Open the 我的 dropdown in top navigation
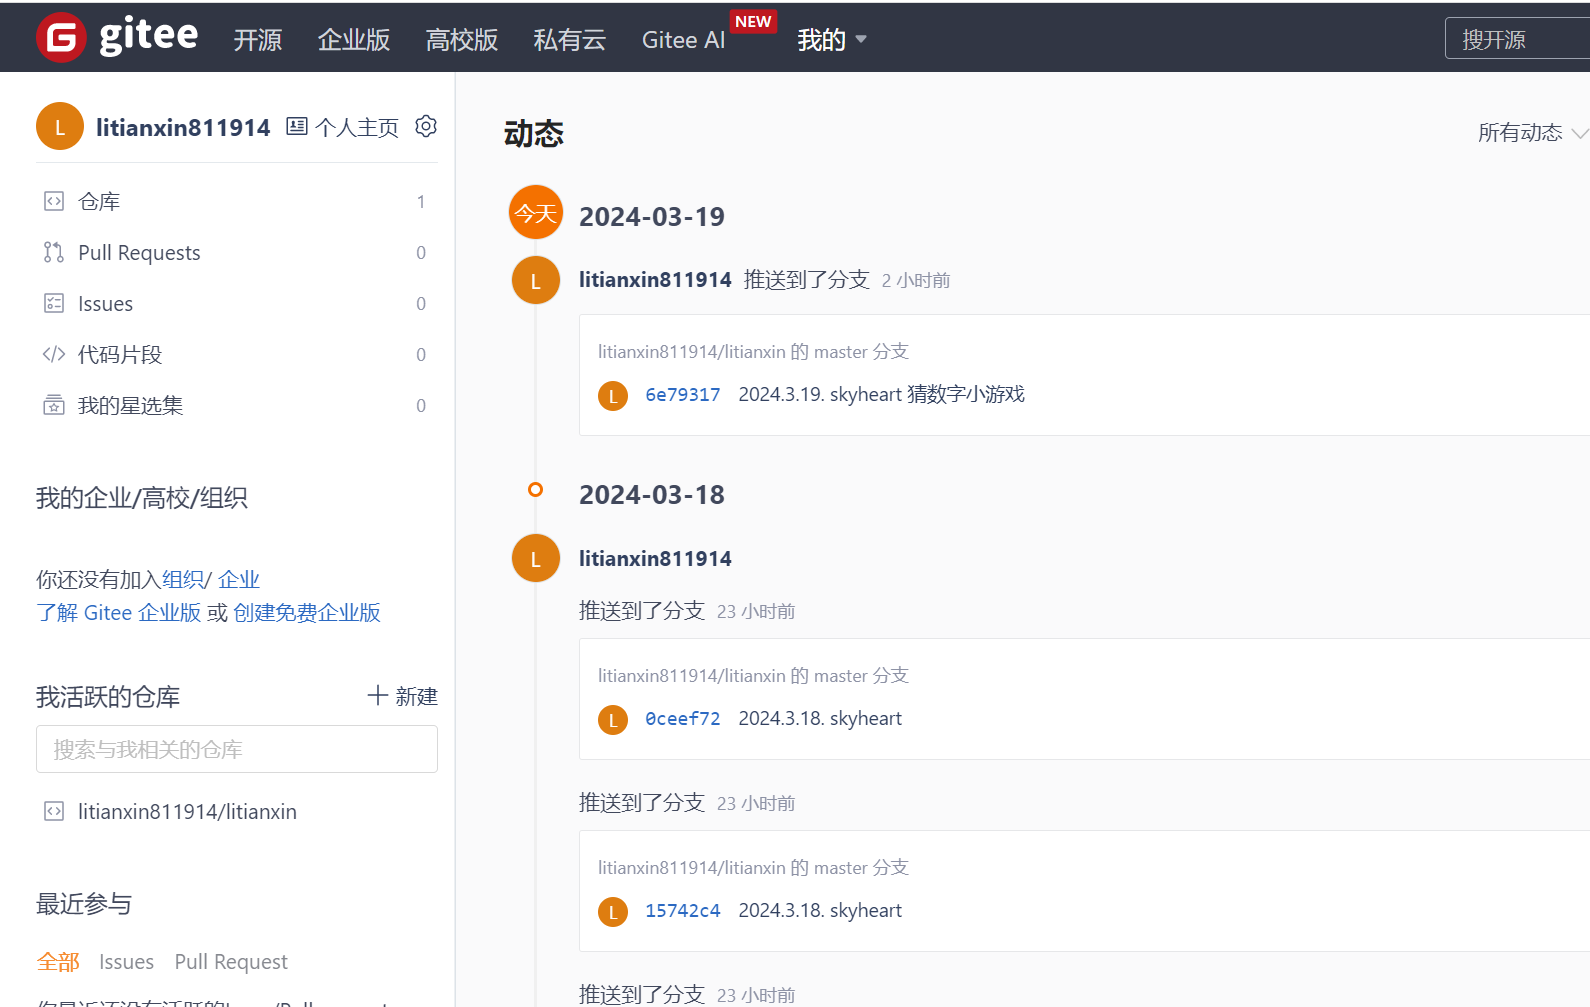 point(832,39)
